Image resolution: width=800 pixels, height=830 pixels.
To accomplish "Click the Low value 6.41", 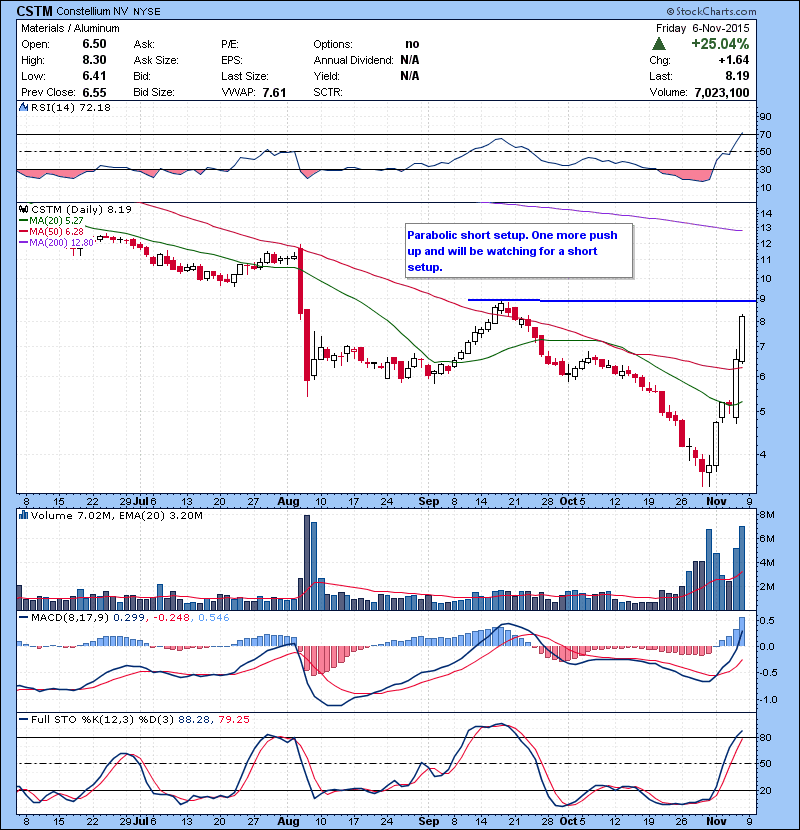I will point(94,76).
